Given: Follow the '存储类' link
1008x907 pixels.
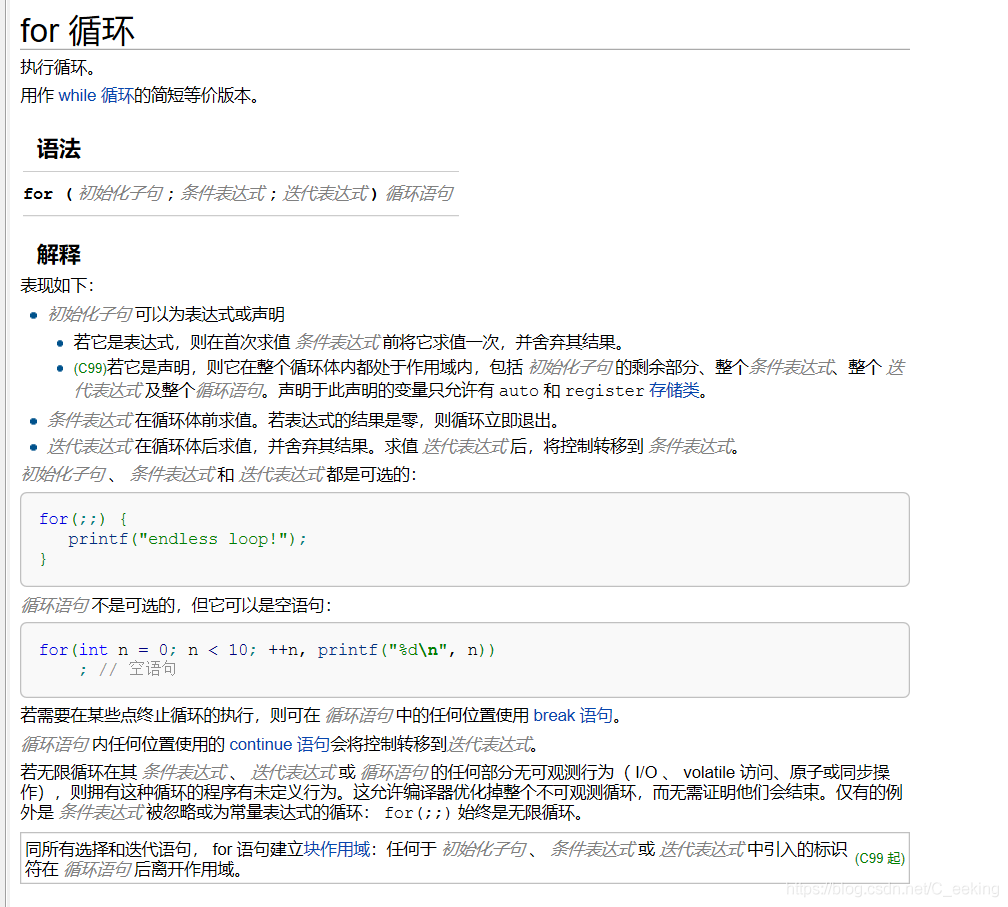Looking at the screenshot, I should pos(674,390).
